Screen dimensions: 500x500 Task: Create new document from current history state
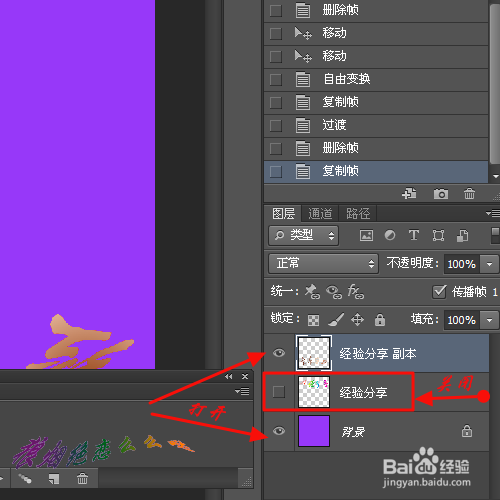click(409, 193)
